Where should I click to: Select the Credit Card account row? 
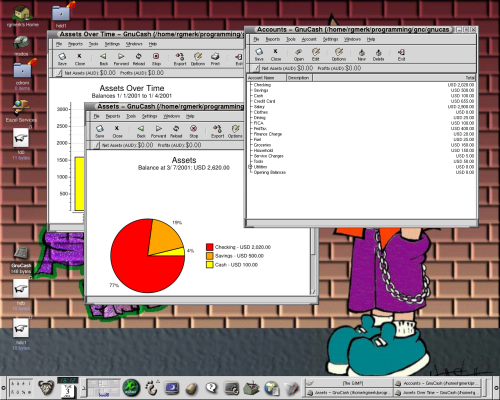362,101
